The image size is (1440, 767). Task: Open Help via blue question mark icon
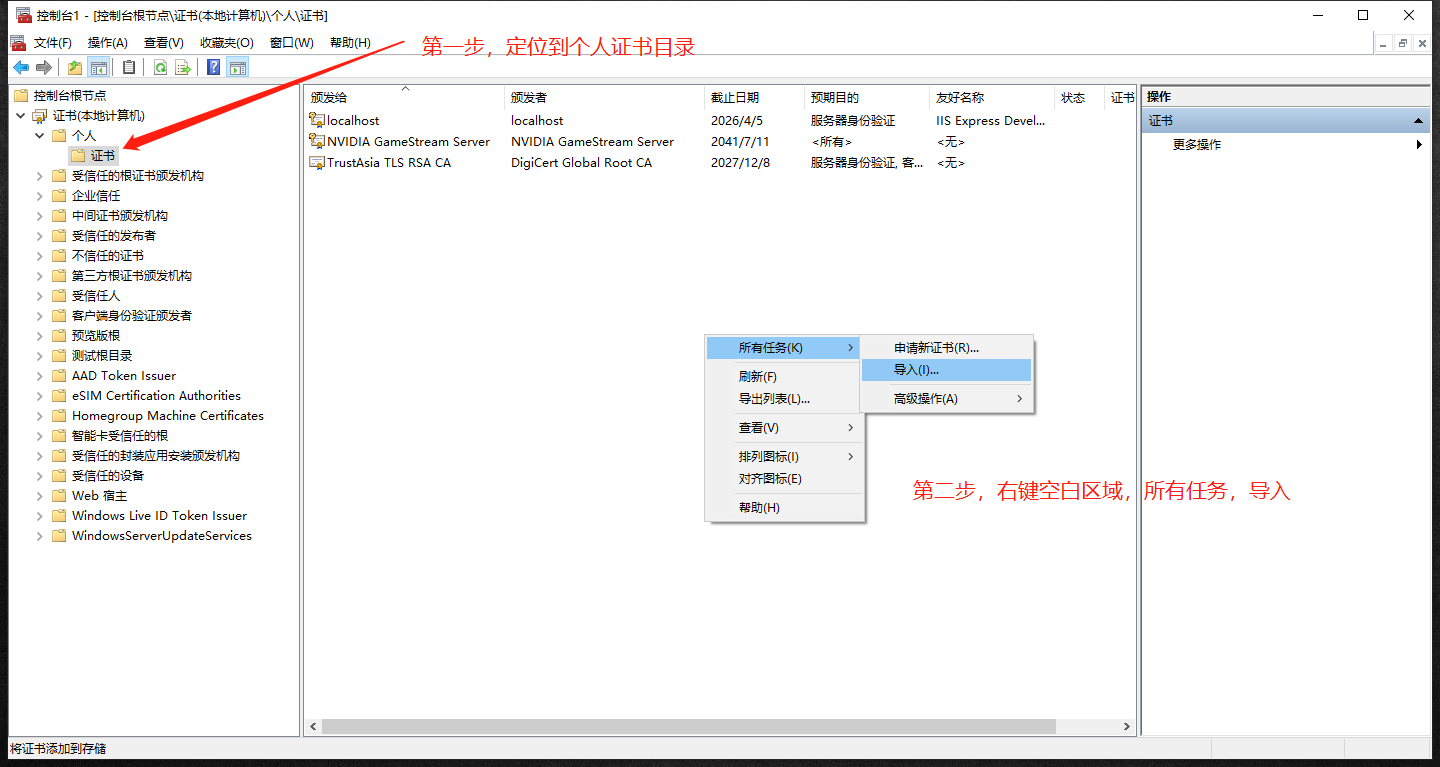pyautogui.click(x=213, y=68)
